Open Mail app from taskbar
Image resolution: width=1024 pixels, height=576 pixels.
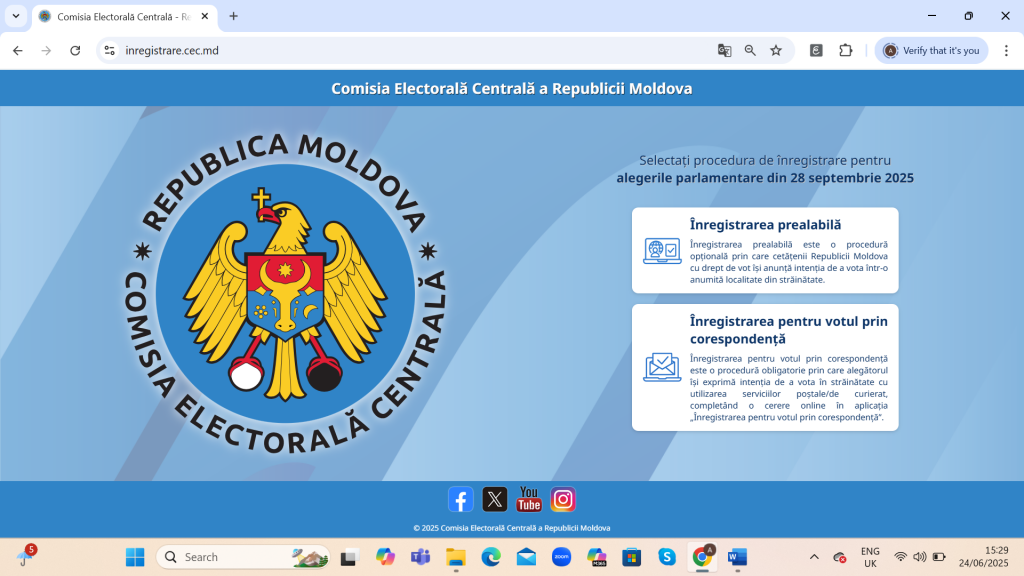[526, 557]
